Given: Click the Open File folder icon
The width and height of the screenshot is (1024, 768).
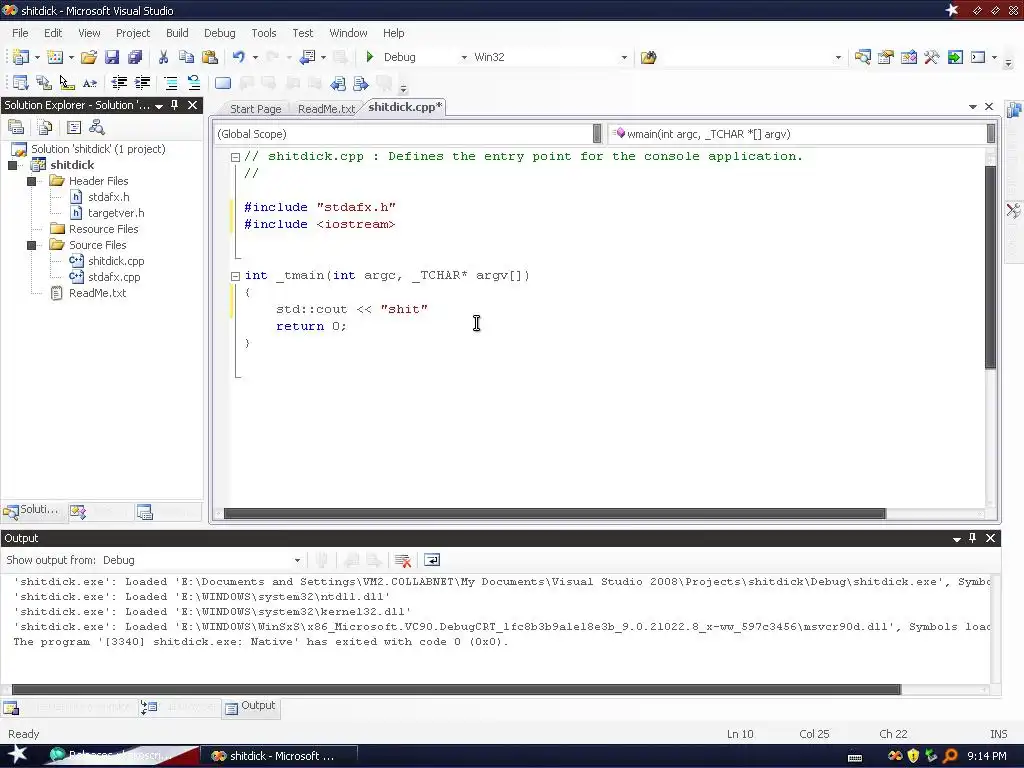Looking at the screenshot, I should (89, 57).
